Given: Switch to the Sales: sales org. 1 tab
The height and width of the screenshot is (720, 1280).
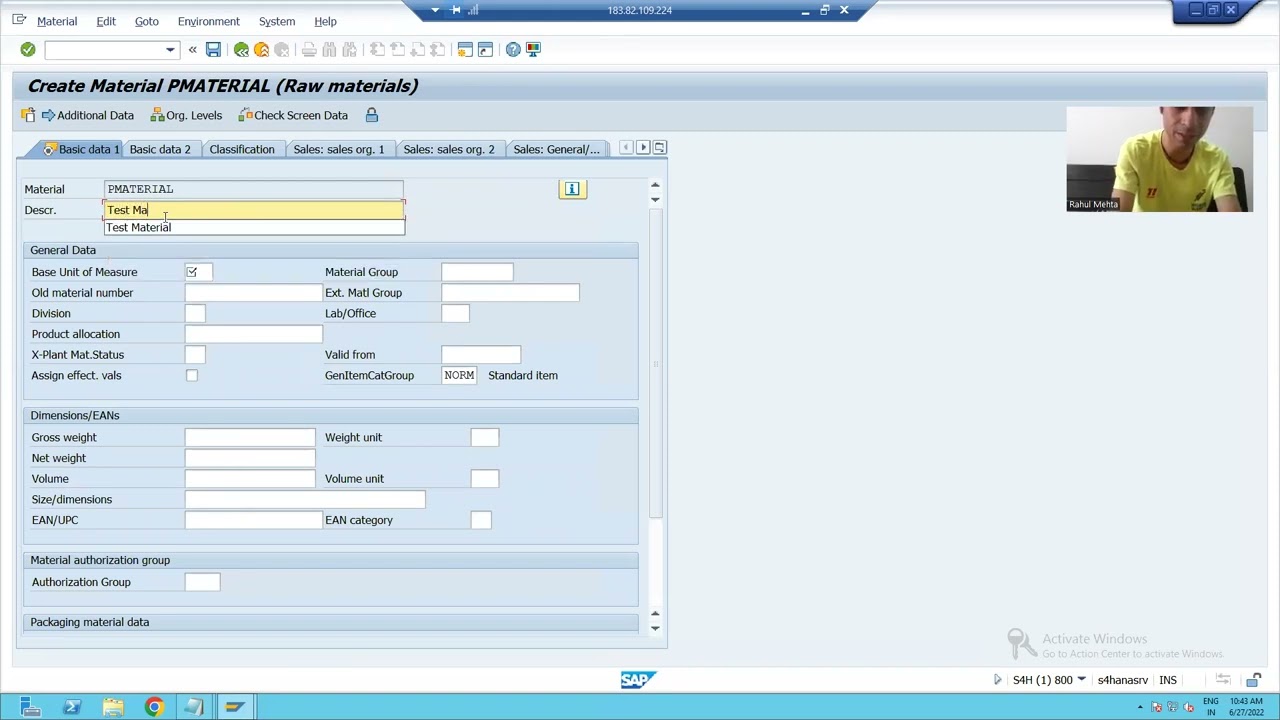Looking at the screenshot, I should 339,149.
